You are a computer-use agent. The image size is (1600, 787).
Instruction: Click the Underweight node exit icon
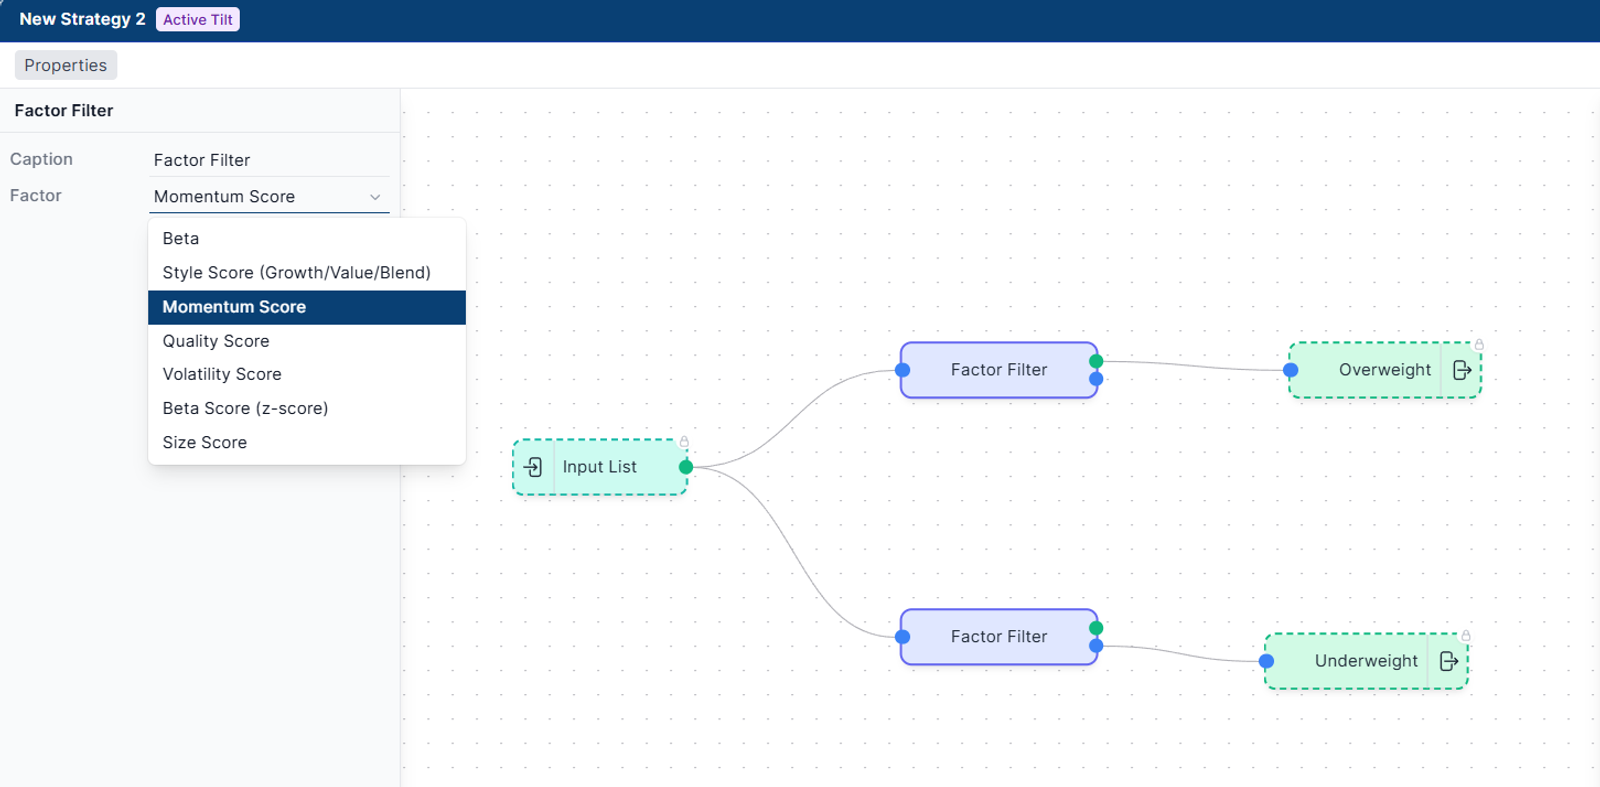click(x=1449, y=661)
